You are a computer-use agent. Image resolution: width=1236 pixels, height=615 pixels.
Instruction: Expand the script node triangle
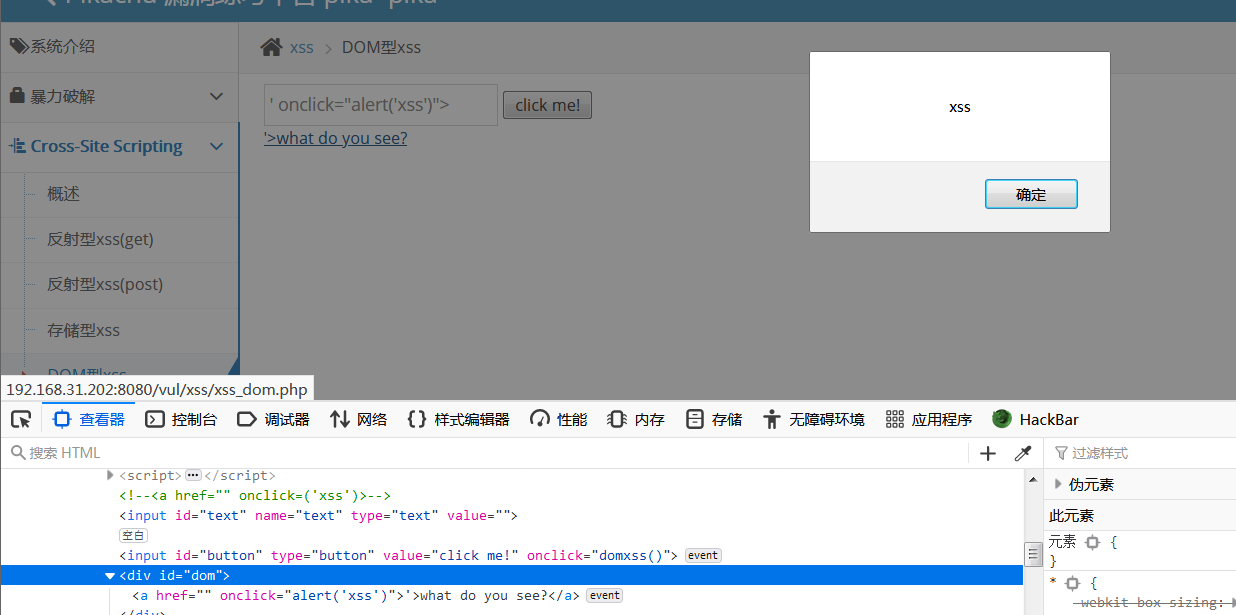coord(110,475)
